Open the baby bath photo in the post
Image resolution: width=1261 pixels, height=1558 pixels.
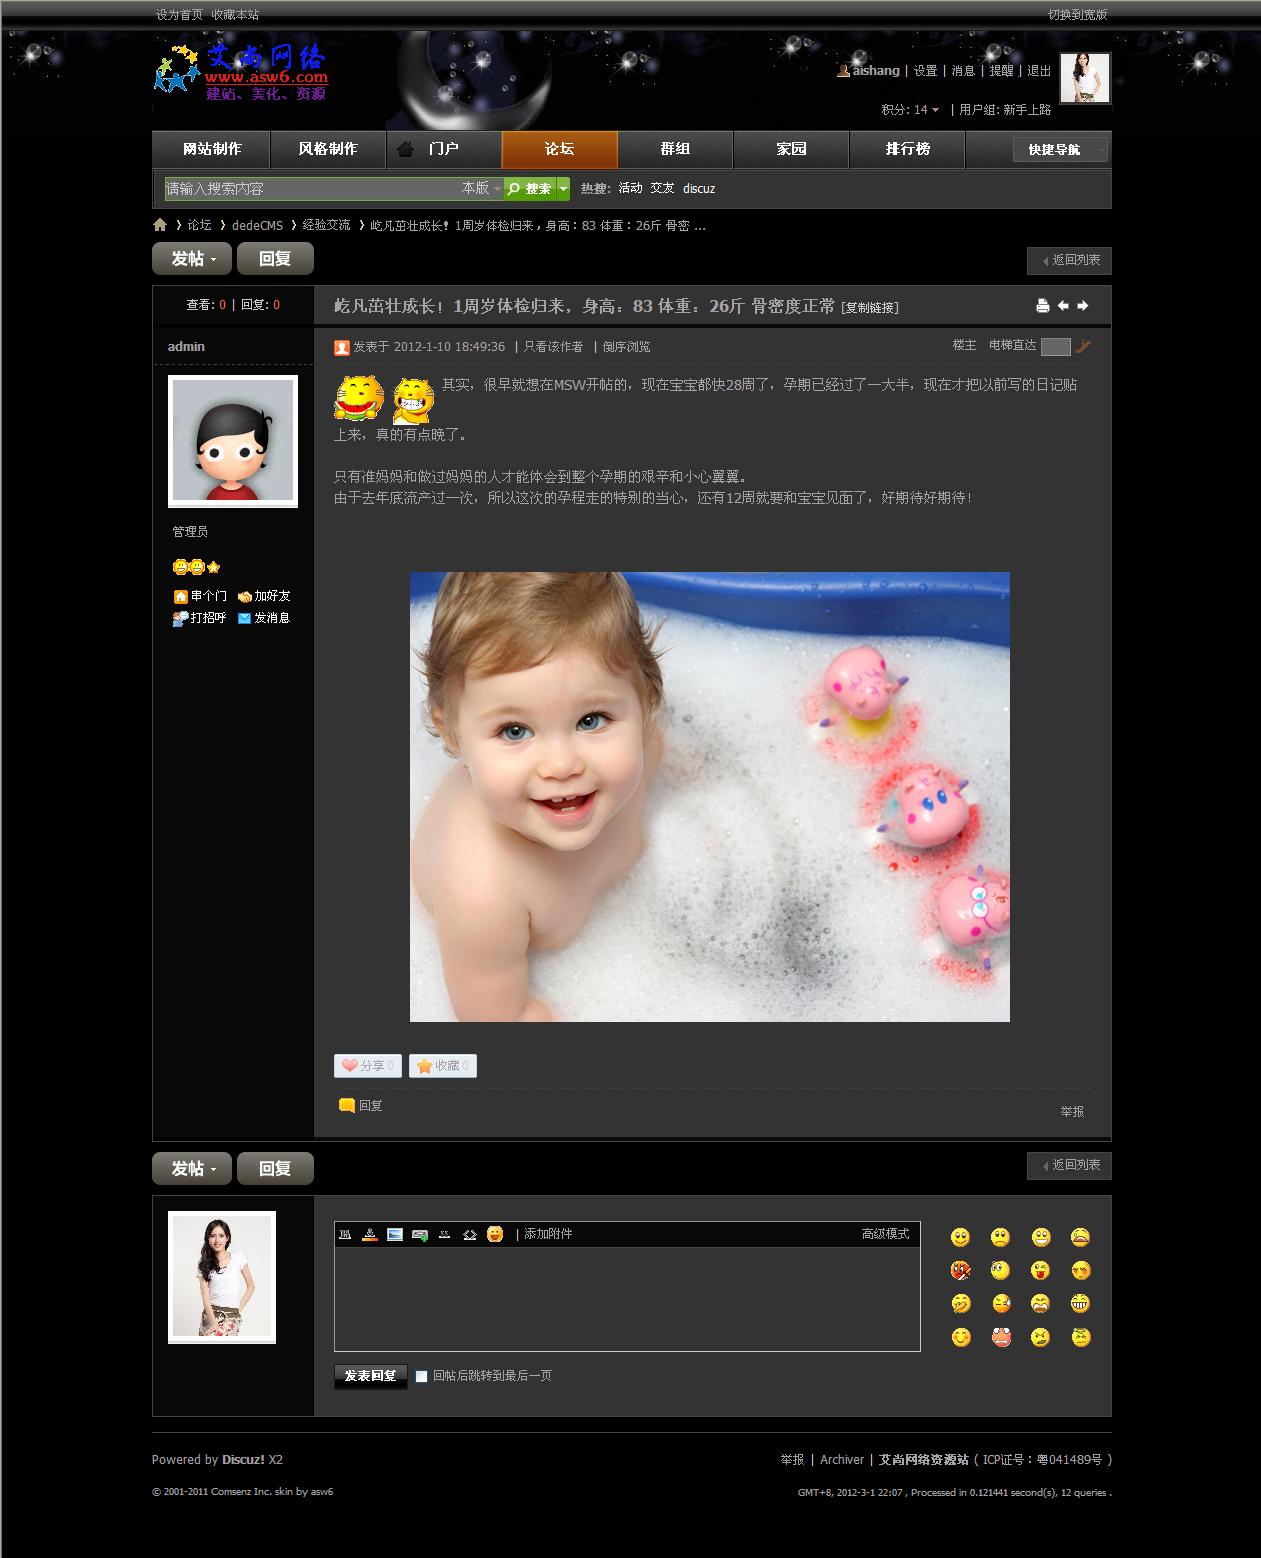coord(710,797)
